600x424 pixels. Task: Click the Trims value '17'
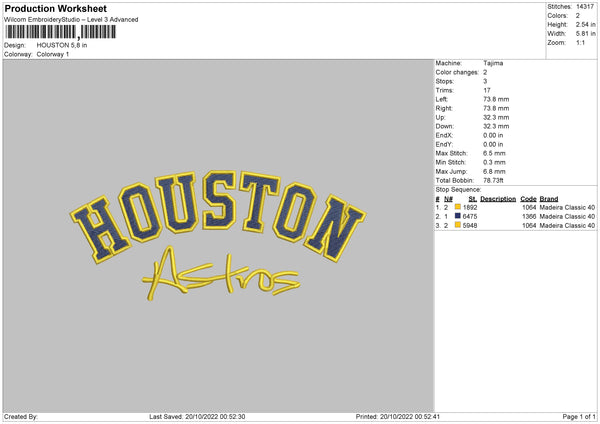click(487, 90)
